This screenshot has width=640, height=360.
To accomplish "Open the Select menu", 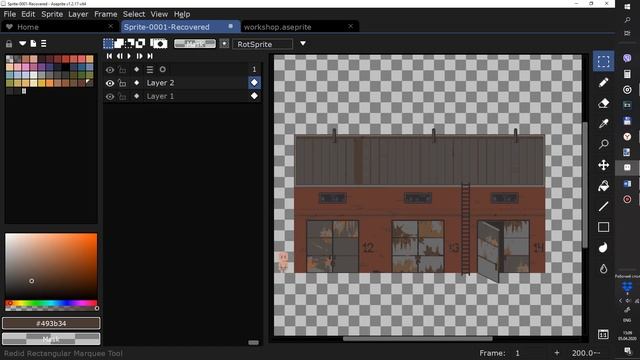I will 134,14.
